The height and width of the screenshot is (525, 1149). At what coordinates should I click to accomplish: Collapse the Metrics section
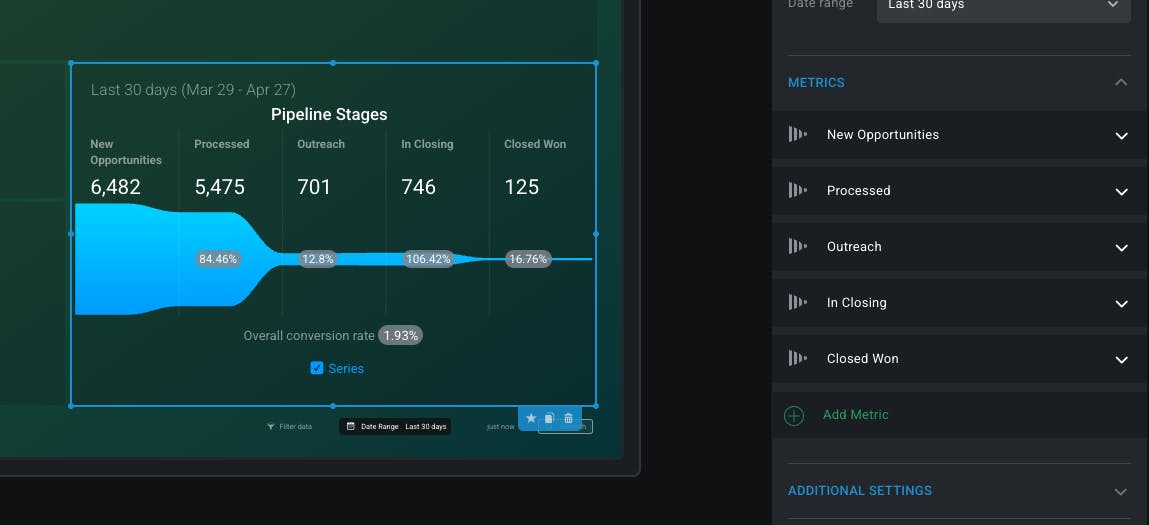tap(1121, 82)
